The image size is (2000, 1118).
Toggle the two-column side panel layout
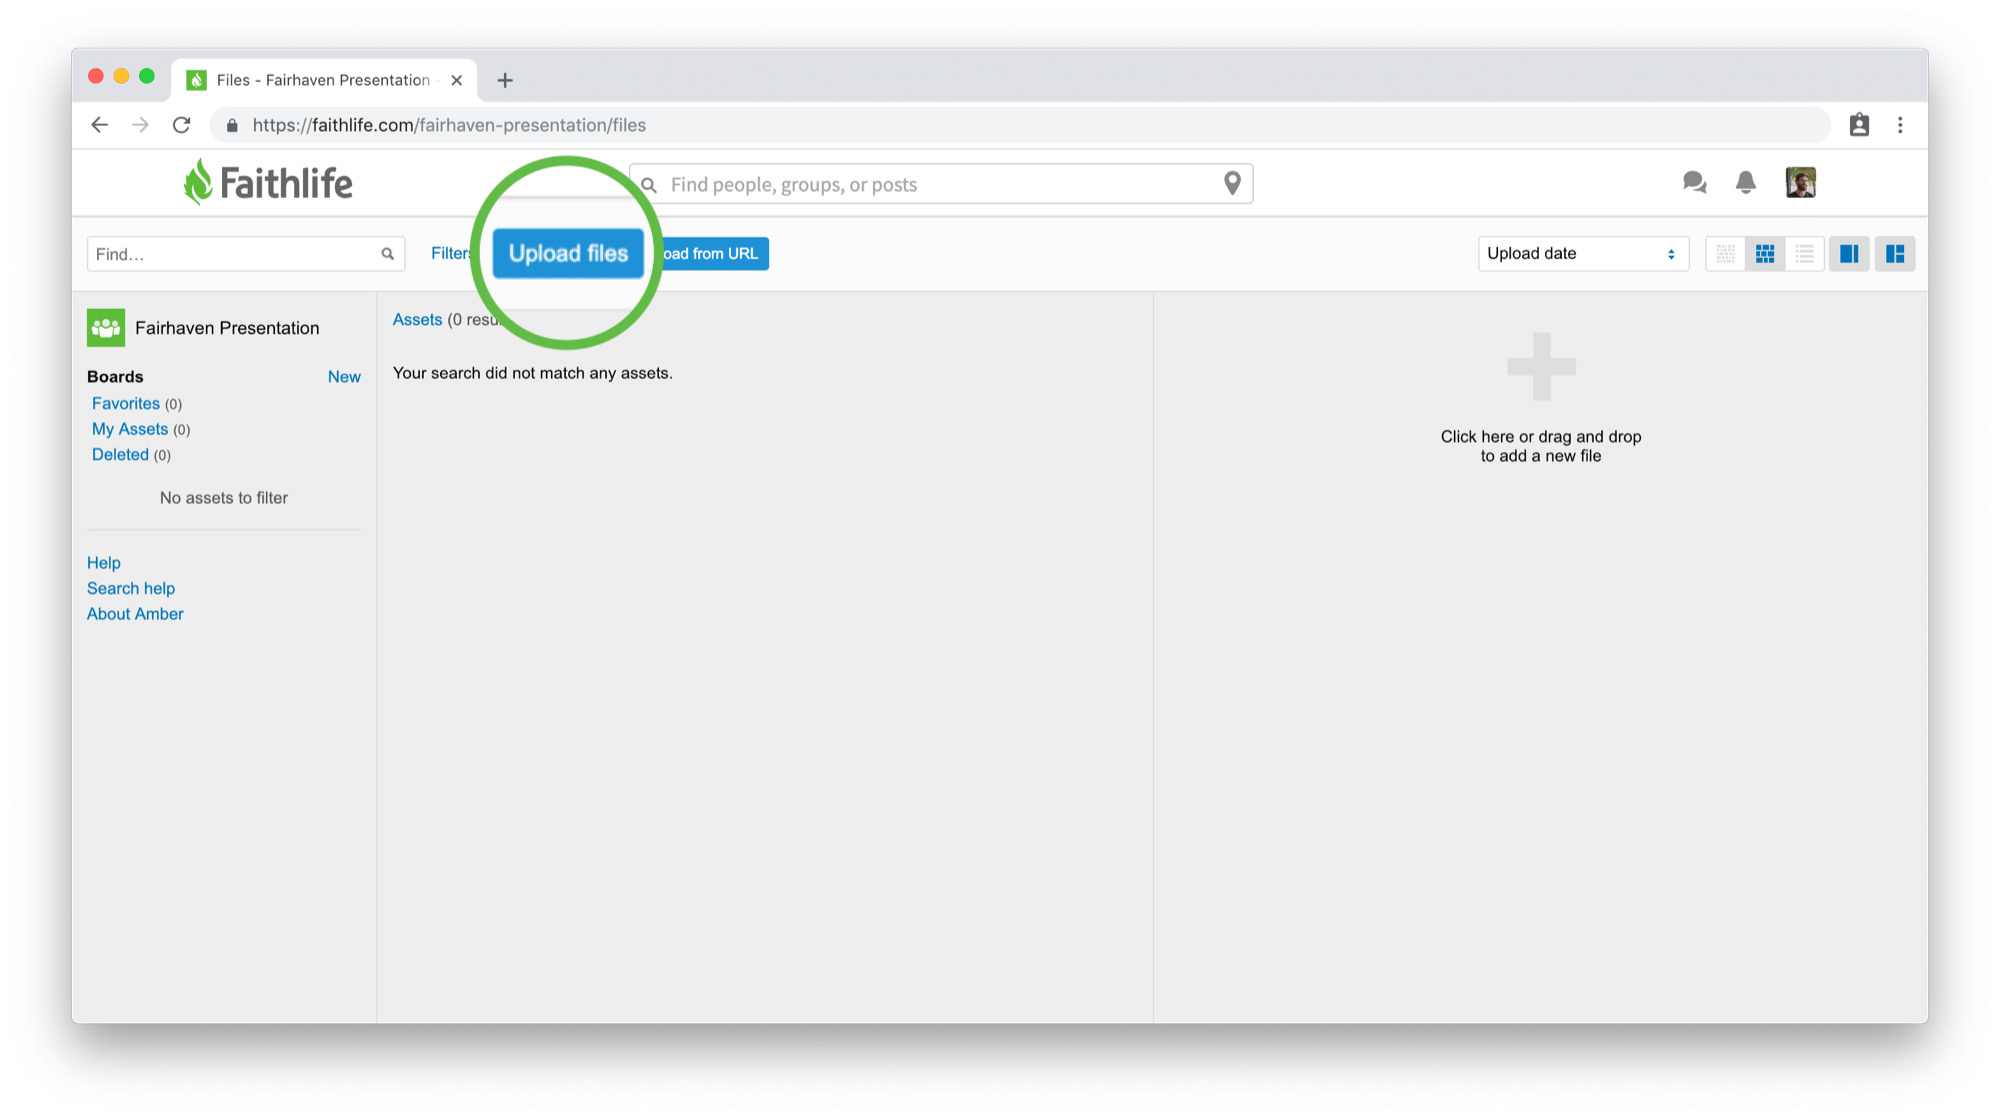(x=1849, y=254)
